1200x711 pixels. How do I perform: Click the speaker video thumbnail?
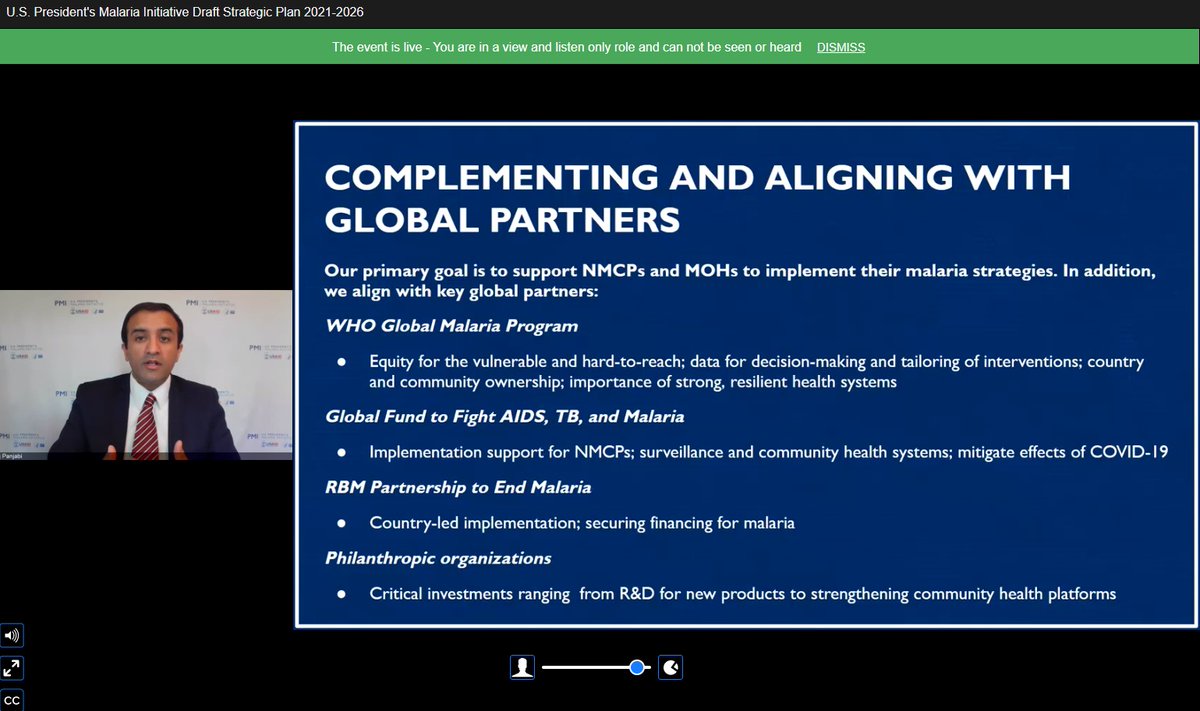click(x=146, y=375)
